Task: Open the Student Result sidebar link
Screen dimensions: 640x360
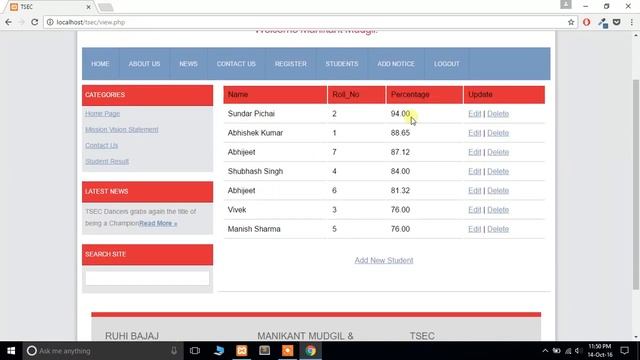Action: (x=107, y=161)
